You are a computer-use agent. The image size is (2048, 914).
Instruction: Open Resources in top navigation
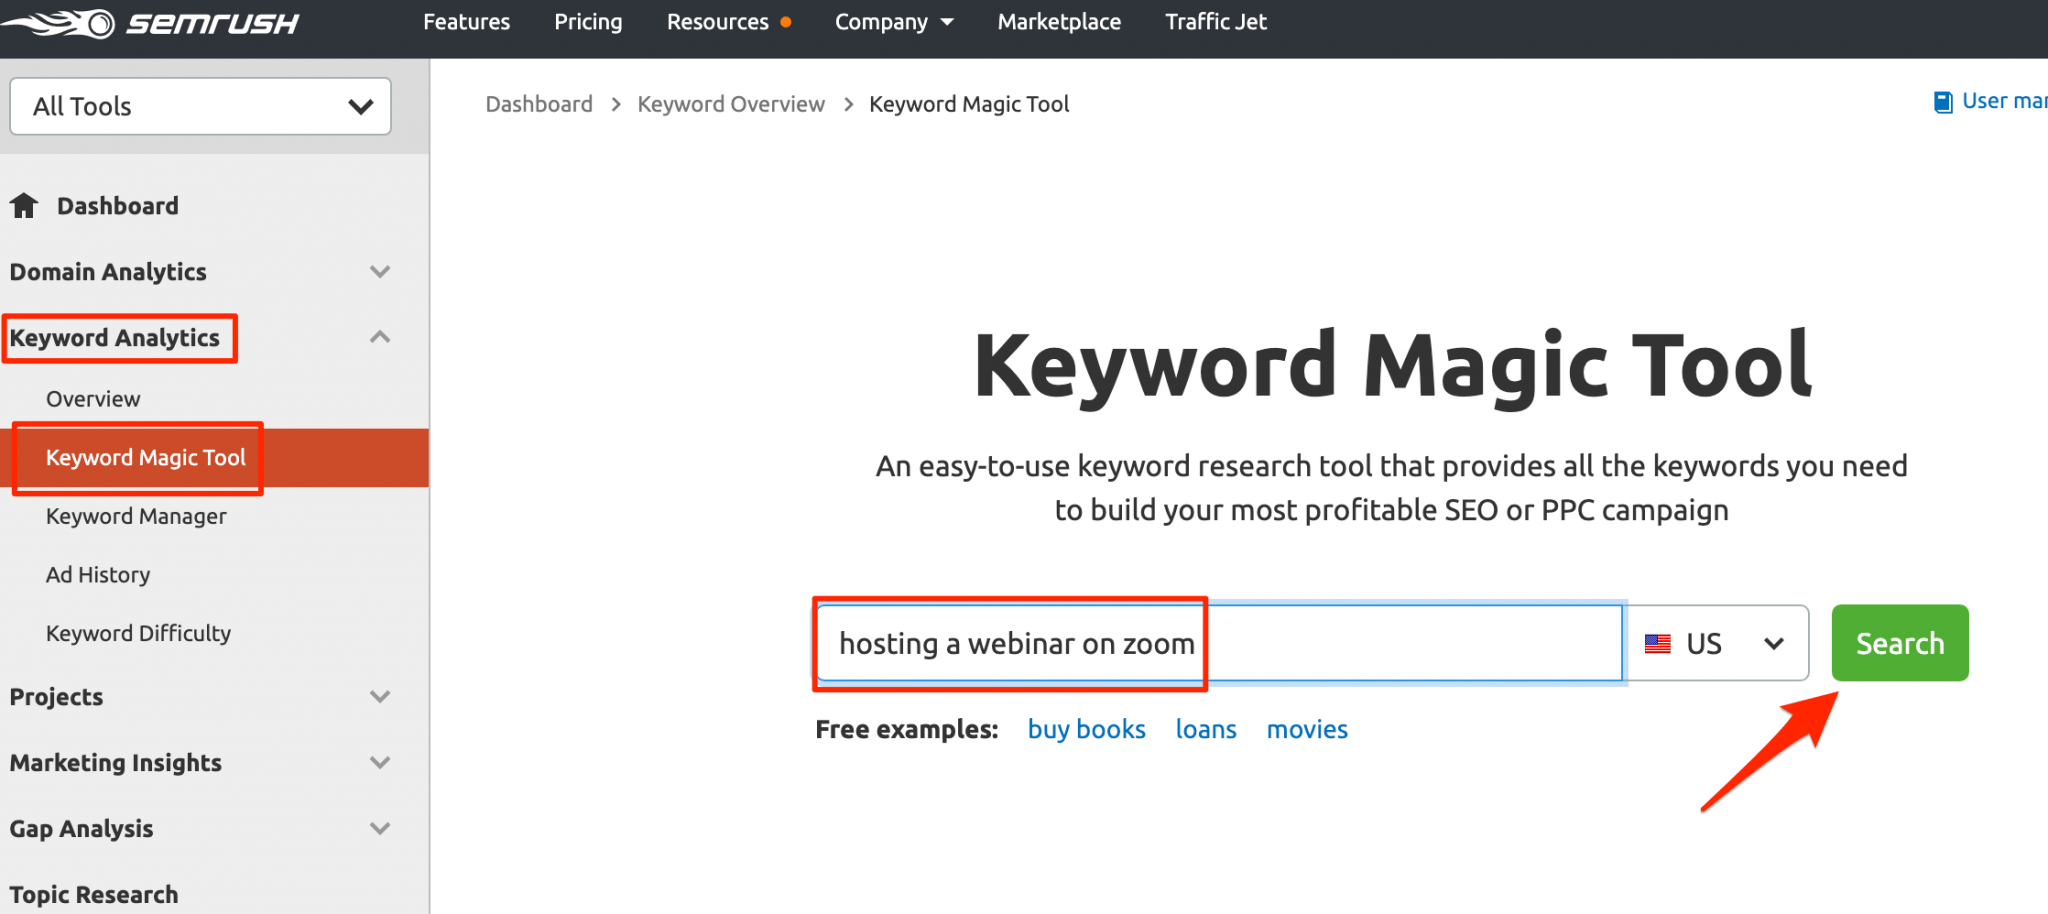coord(718,22)
